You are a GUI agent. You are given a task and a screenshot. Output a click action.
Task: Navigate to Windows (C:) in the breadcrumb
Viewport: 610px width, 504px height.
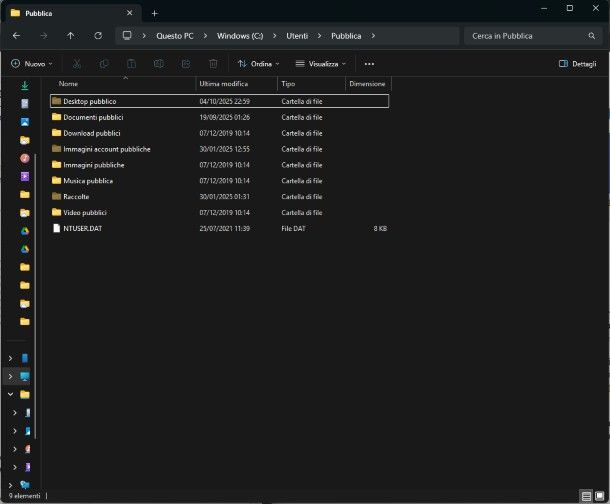(239, 35)
